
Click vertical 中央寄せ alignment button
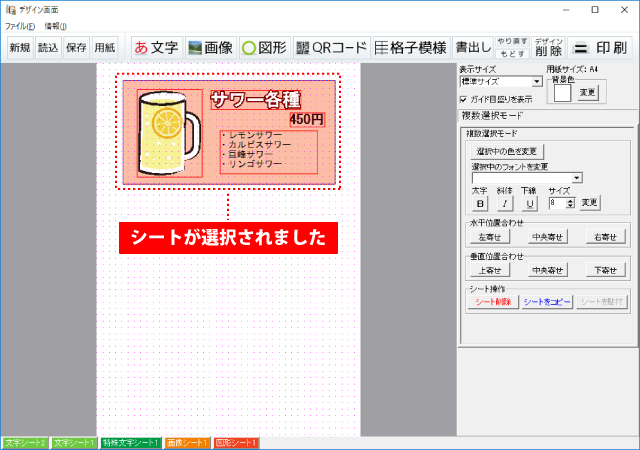[547, 270]
